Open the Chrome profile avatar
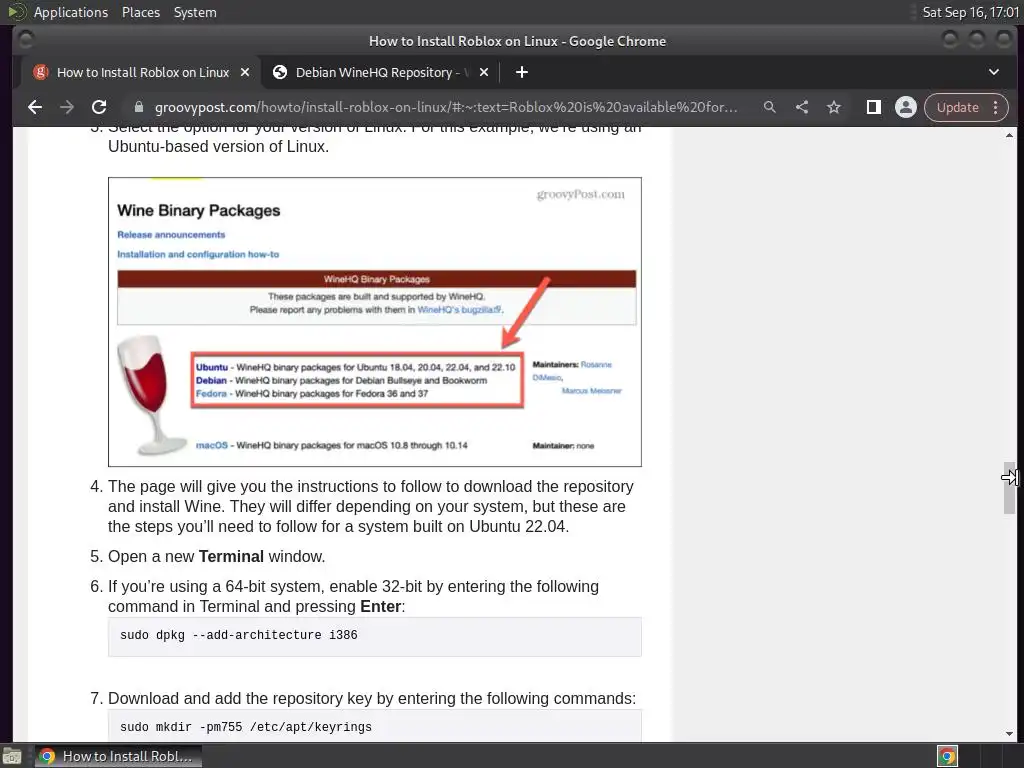 906,107
